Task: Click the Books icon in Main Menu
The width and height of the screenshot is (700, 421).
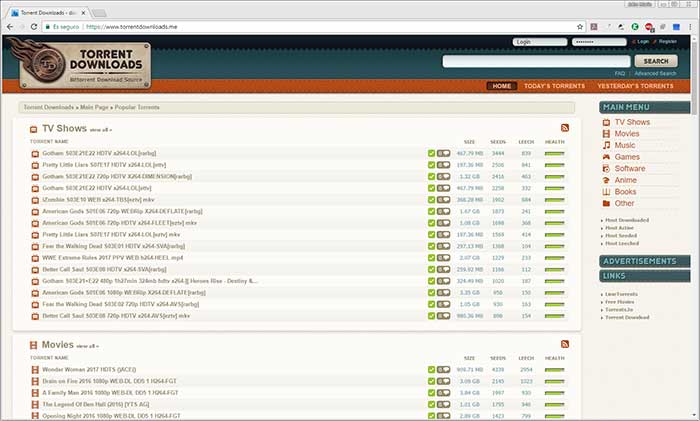Action: click(606, 192)
